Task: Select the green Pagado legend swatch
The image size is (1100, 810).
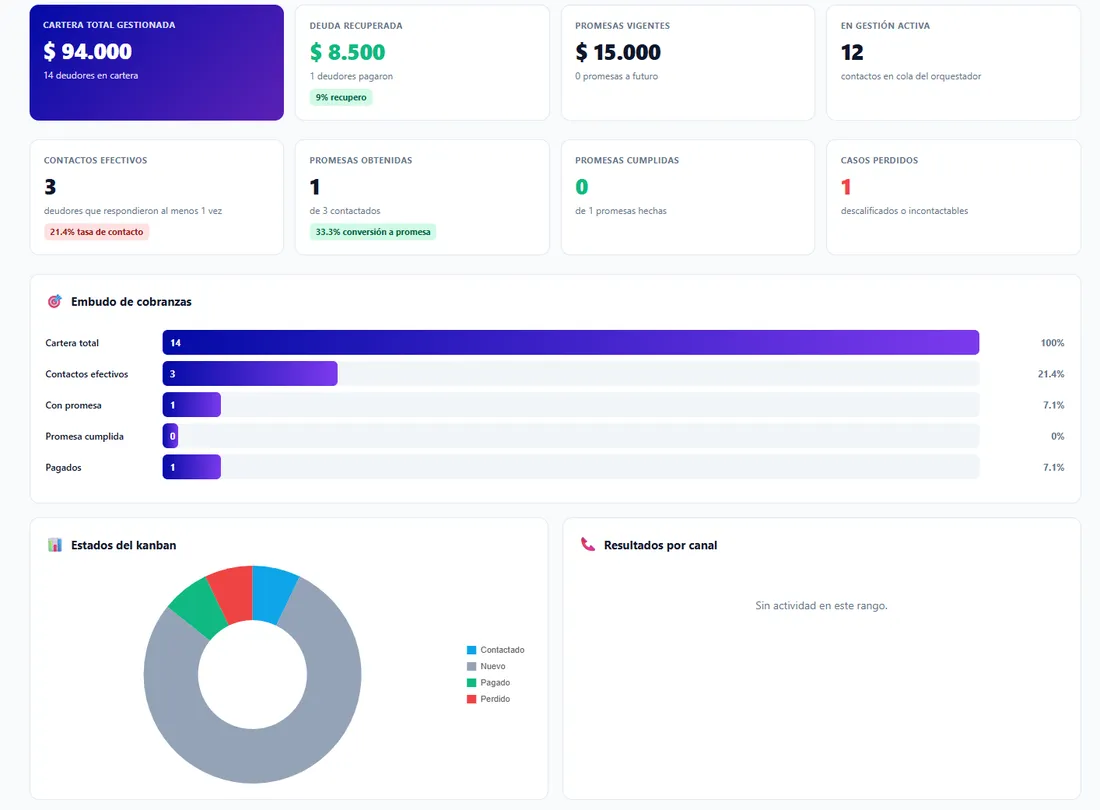Action: point(471,682)
